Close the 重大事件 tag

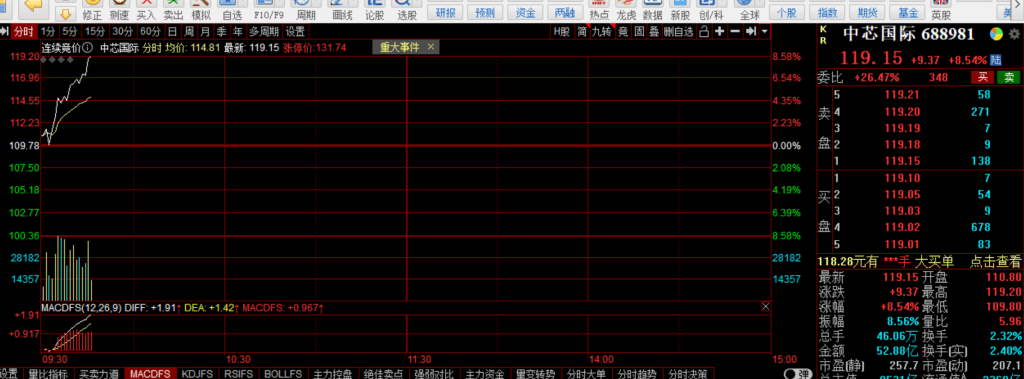click(x=430, y=47)
